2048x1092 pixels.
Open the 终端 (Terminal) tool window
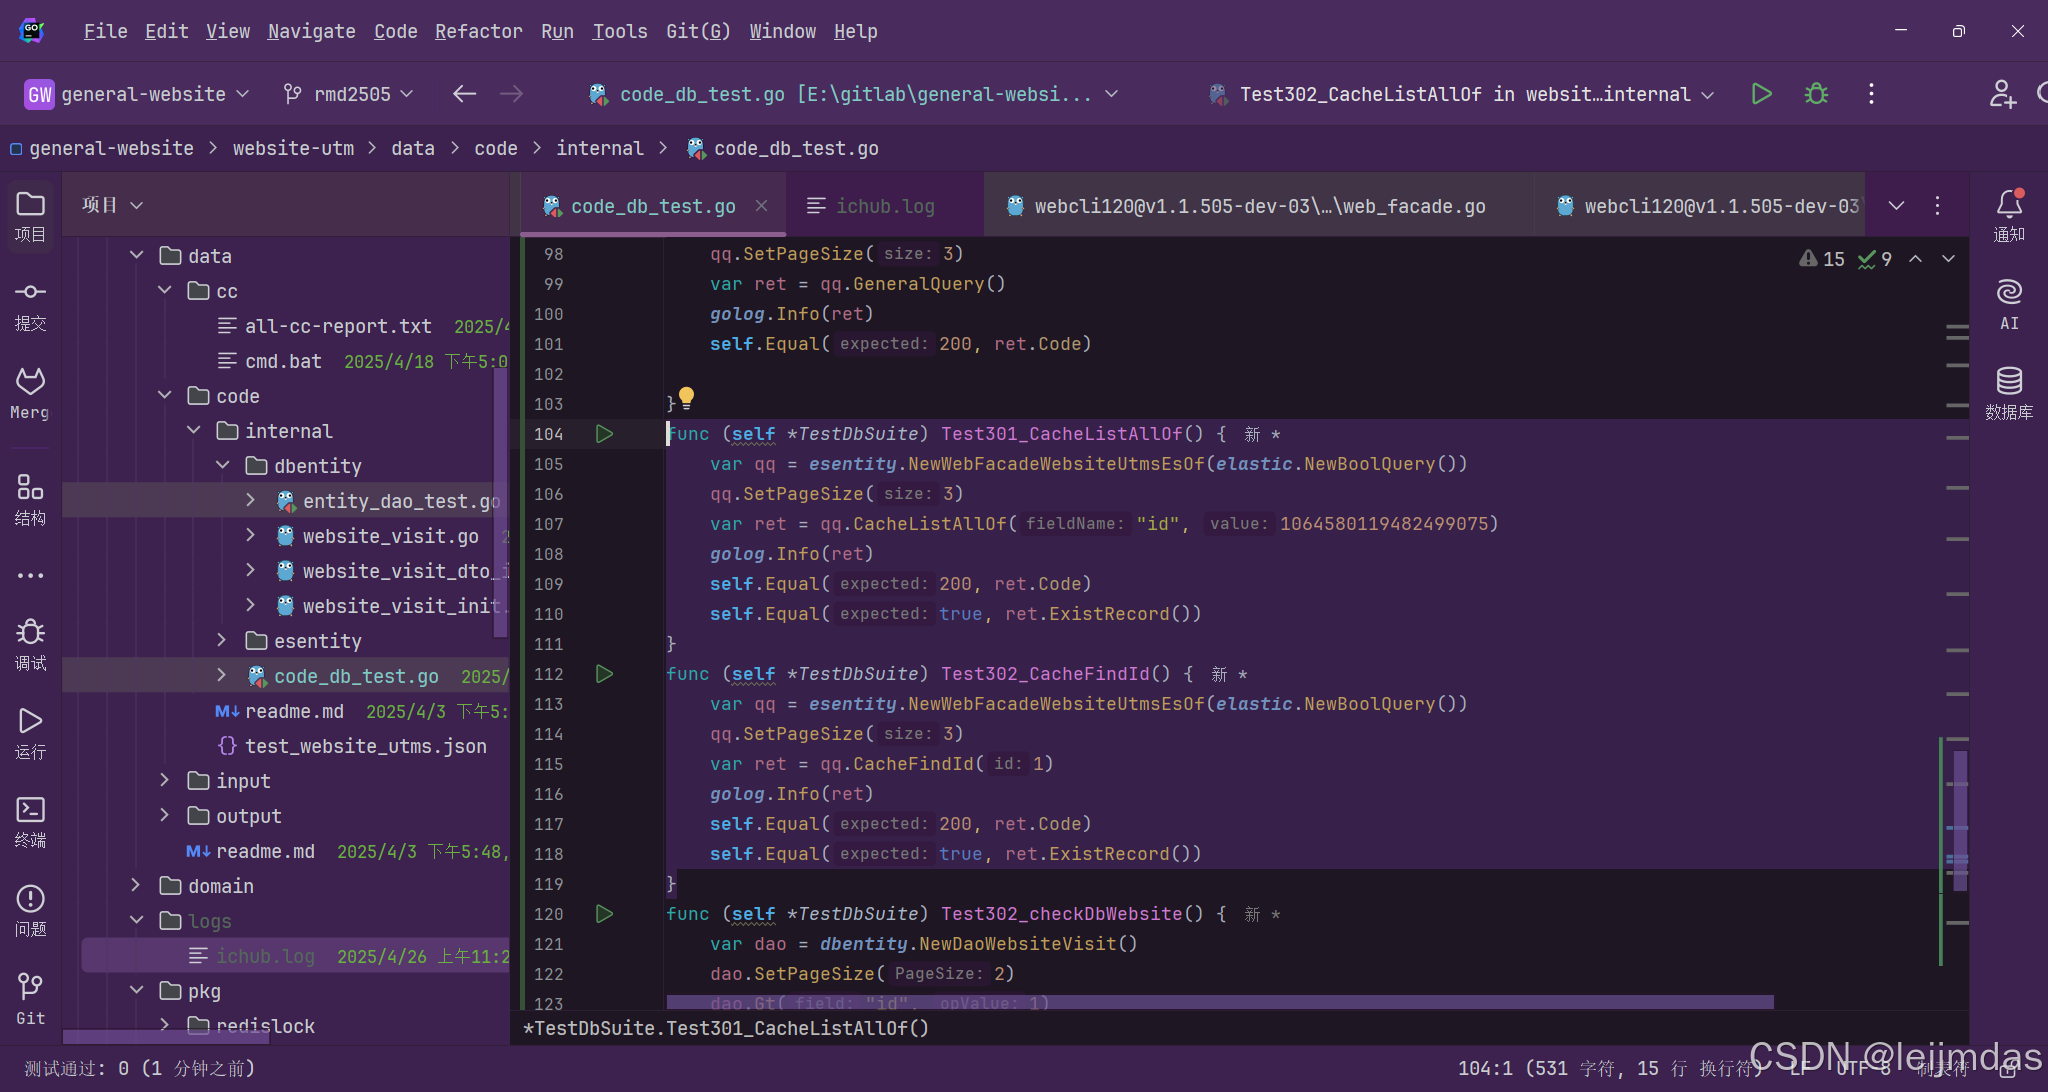(x=30, y=817)
